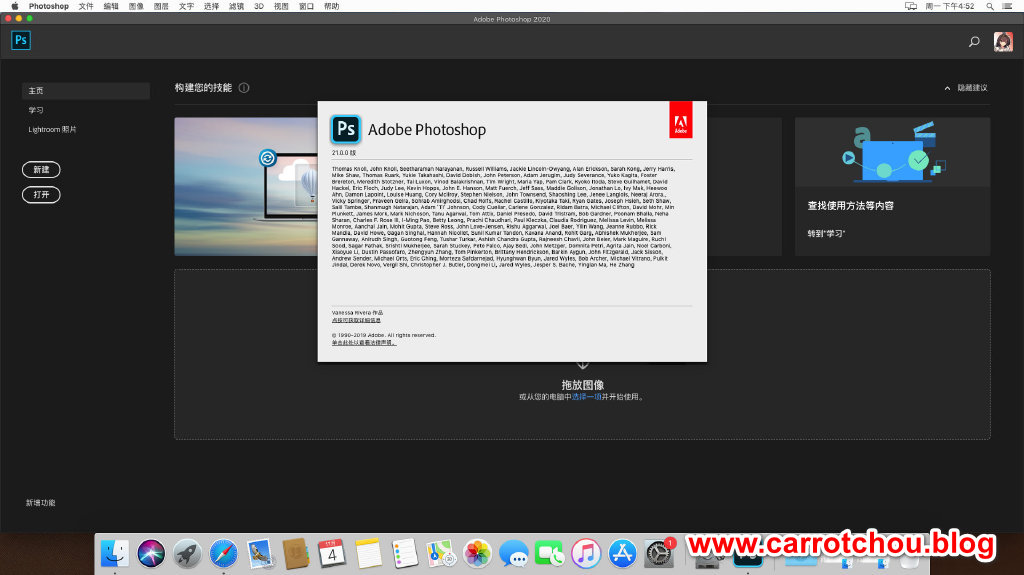1024x575 pixels.
Task: Open the Photos app in the Dock
Action: 478,552
